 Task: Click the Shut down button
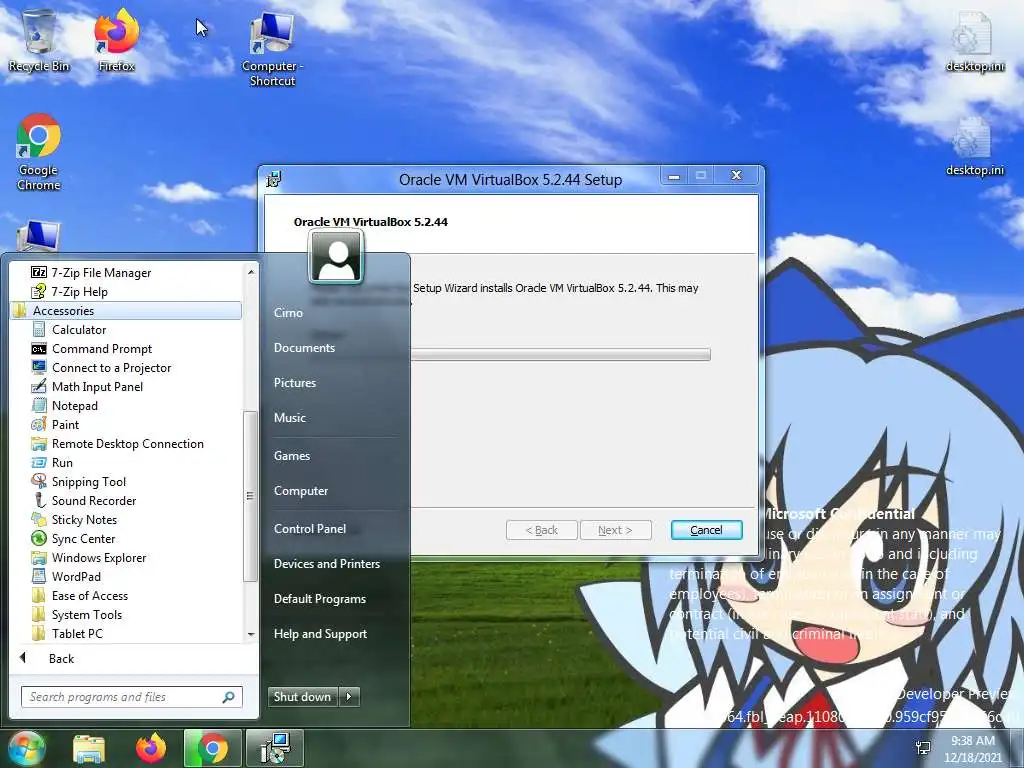pyautogui.click(x=303, y=697)
